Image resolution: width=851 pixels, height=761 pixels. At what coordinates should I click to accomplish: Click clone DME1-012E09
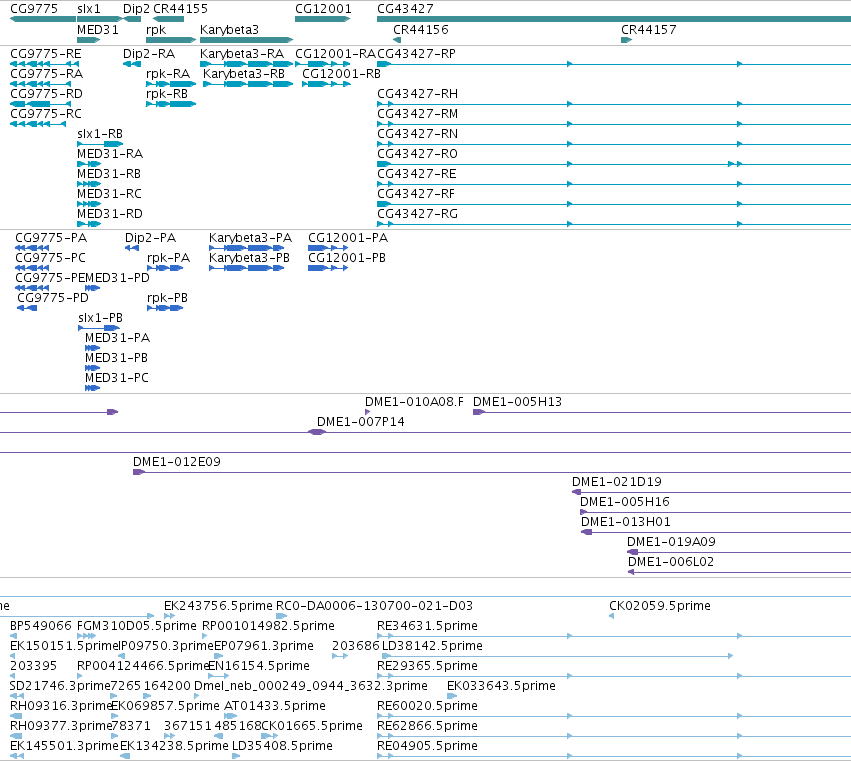(177, 462)
